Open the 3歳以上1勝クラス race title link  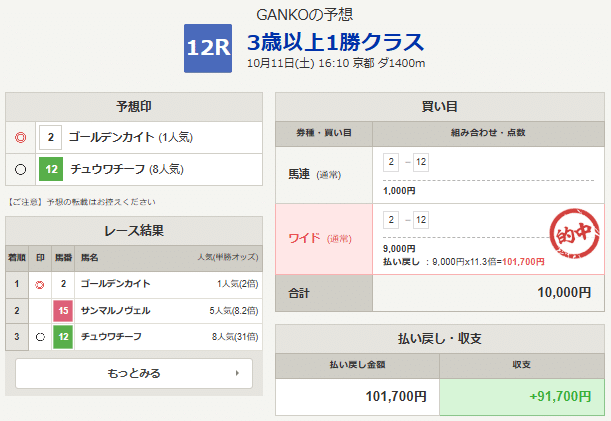[335, 43]
